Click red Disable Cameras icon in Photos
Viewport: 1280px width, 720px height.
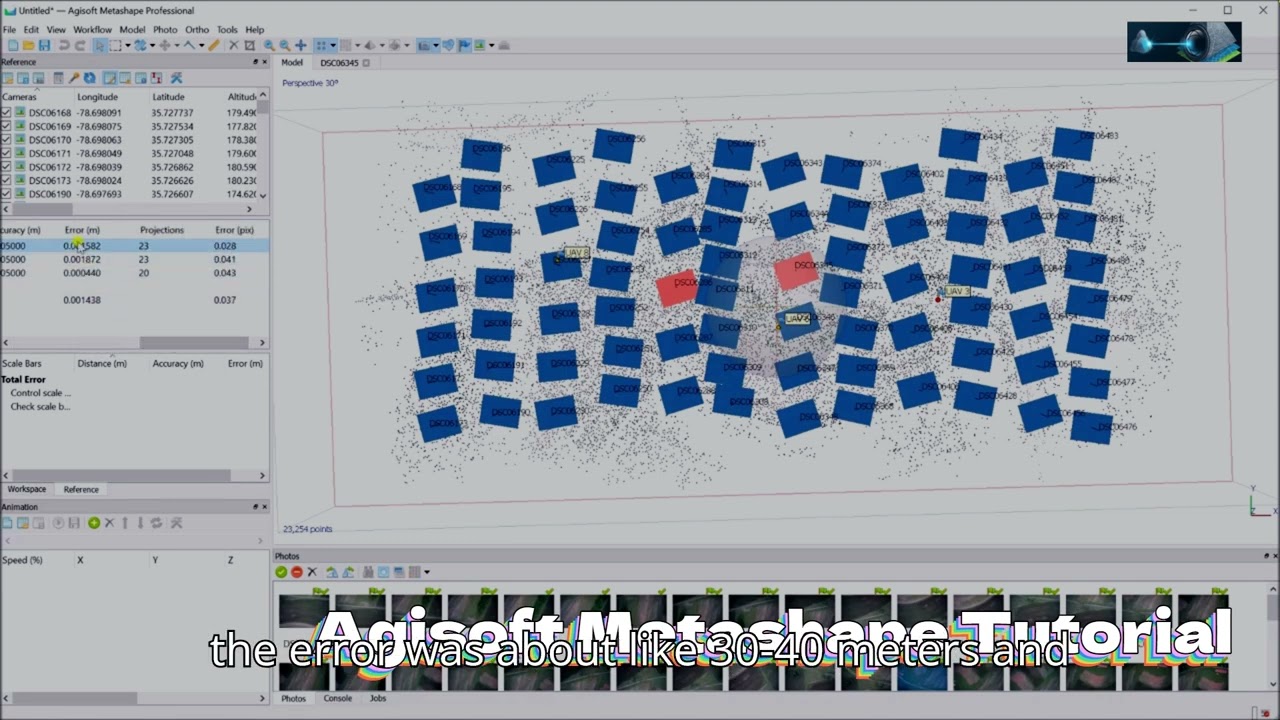click(x=296, y=572)
